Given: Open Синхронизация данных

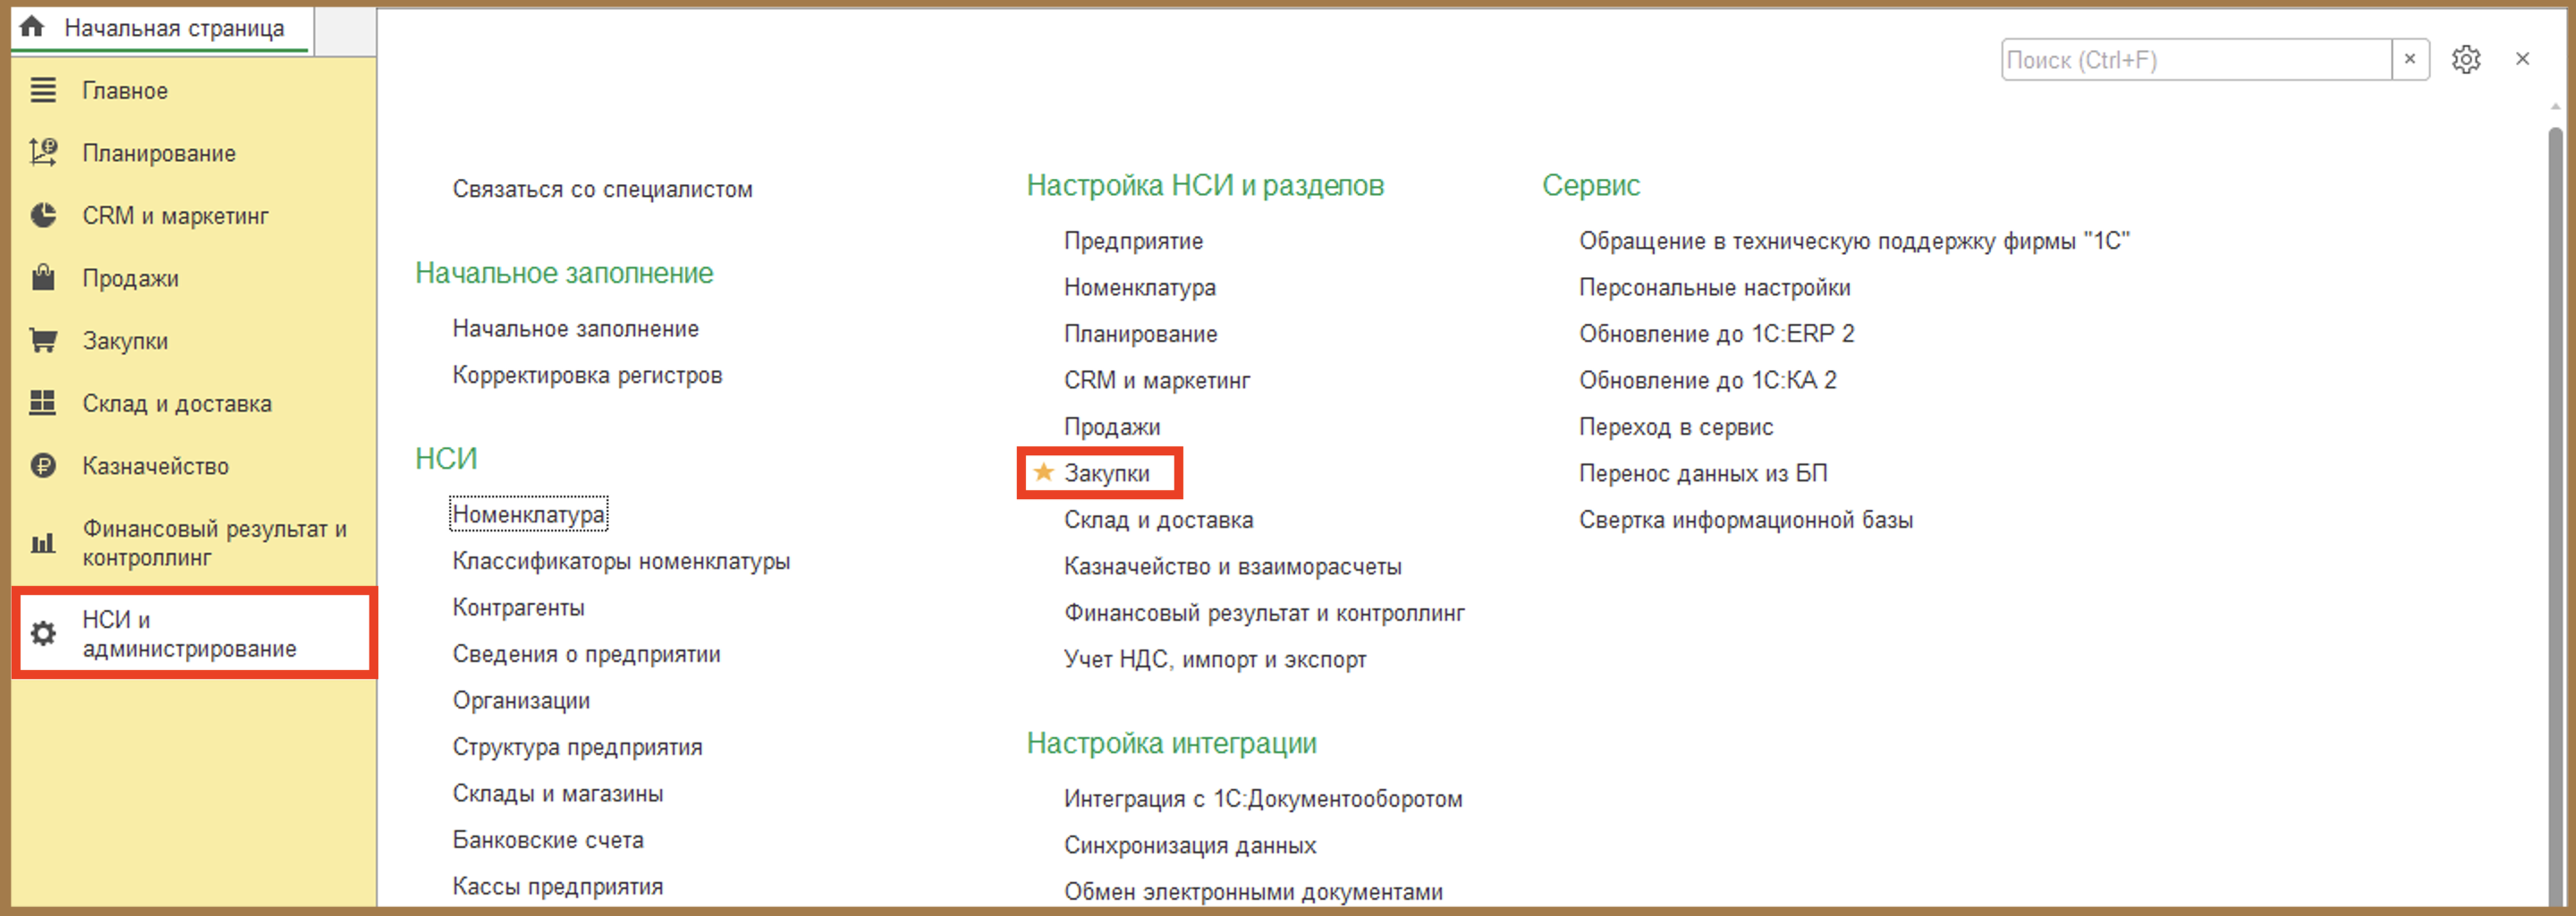Looking at the screenshot, I should [x=1190, y=845].
